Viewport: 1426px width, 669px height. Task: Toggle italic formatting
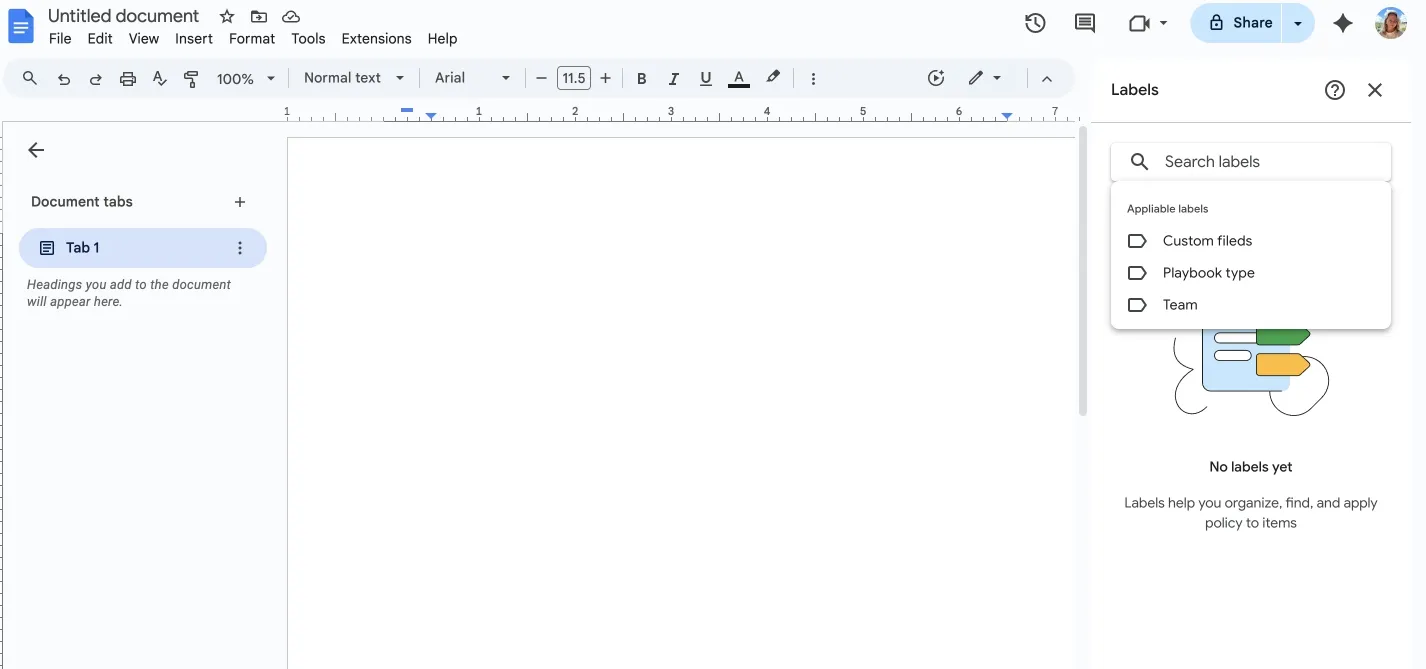673,77
